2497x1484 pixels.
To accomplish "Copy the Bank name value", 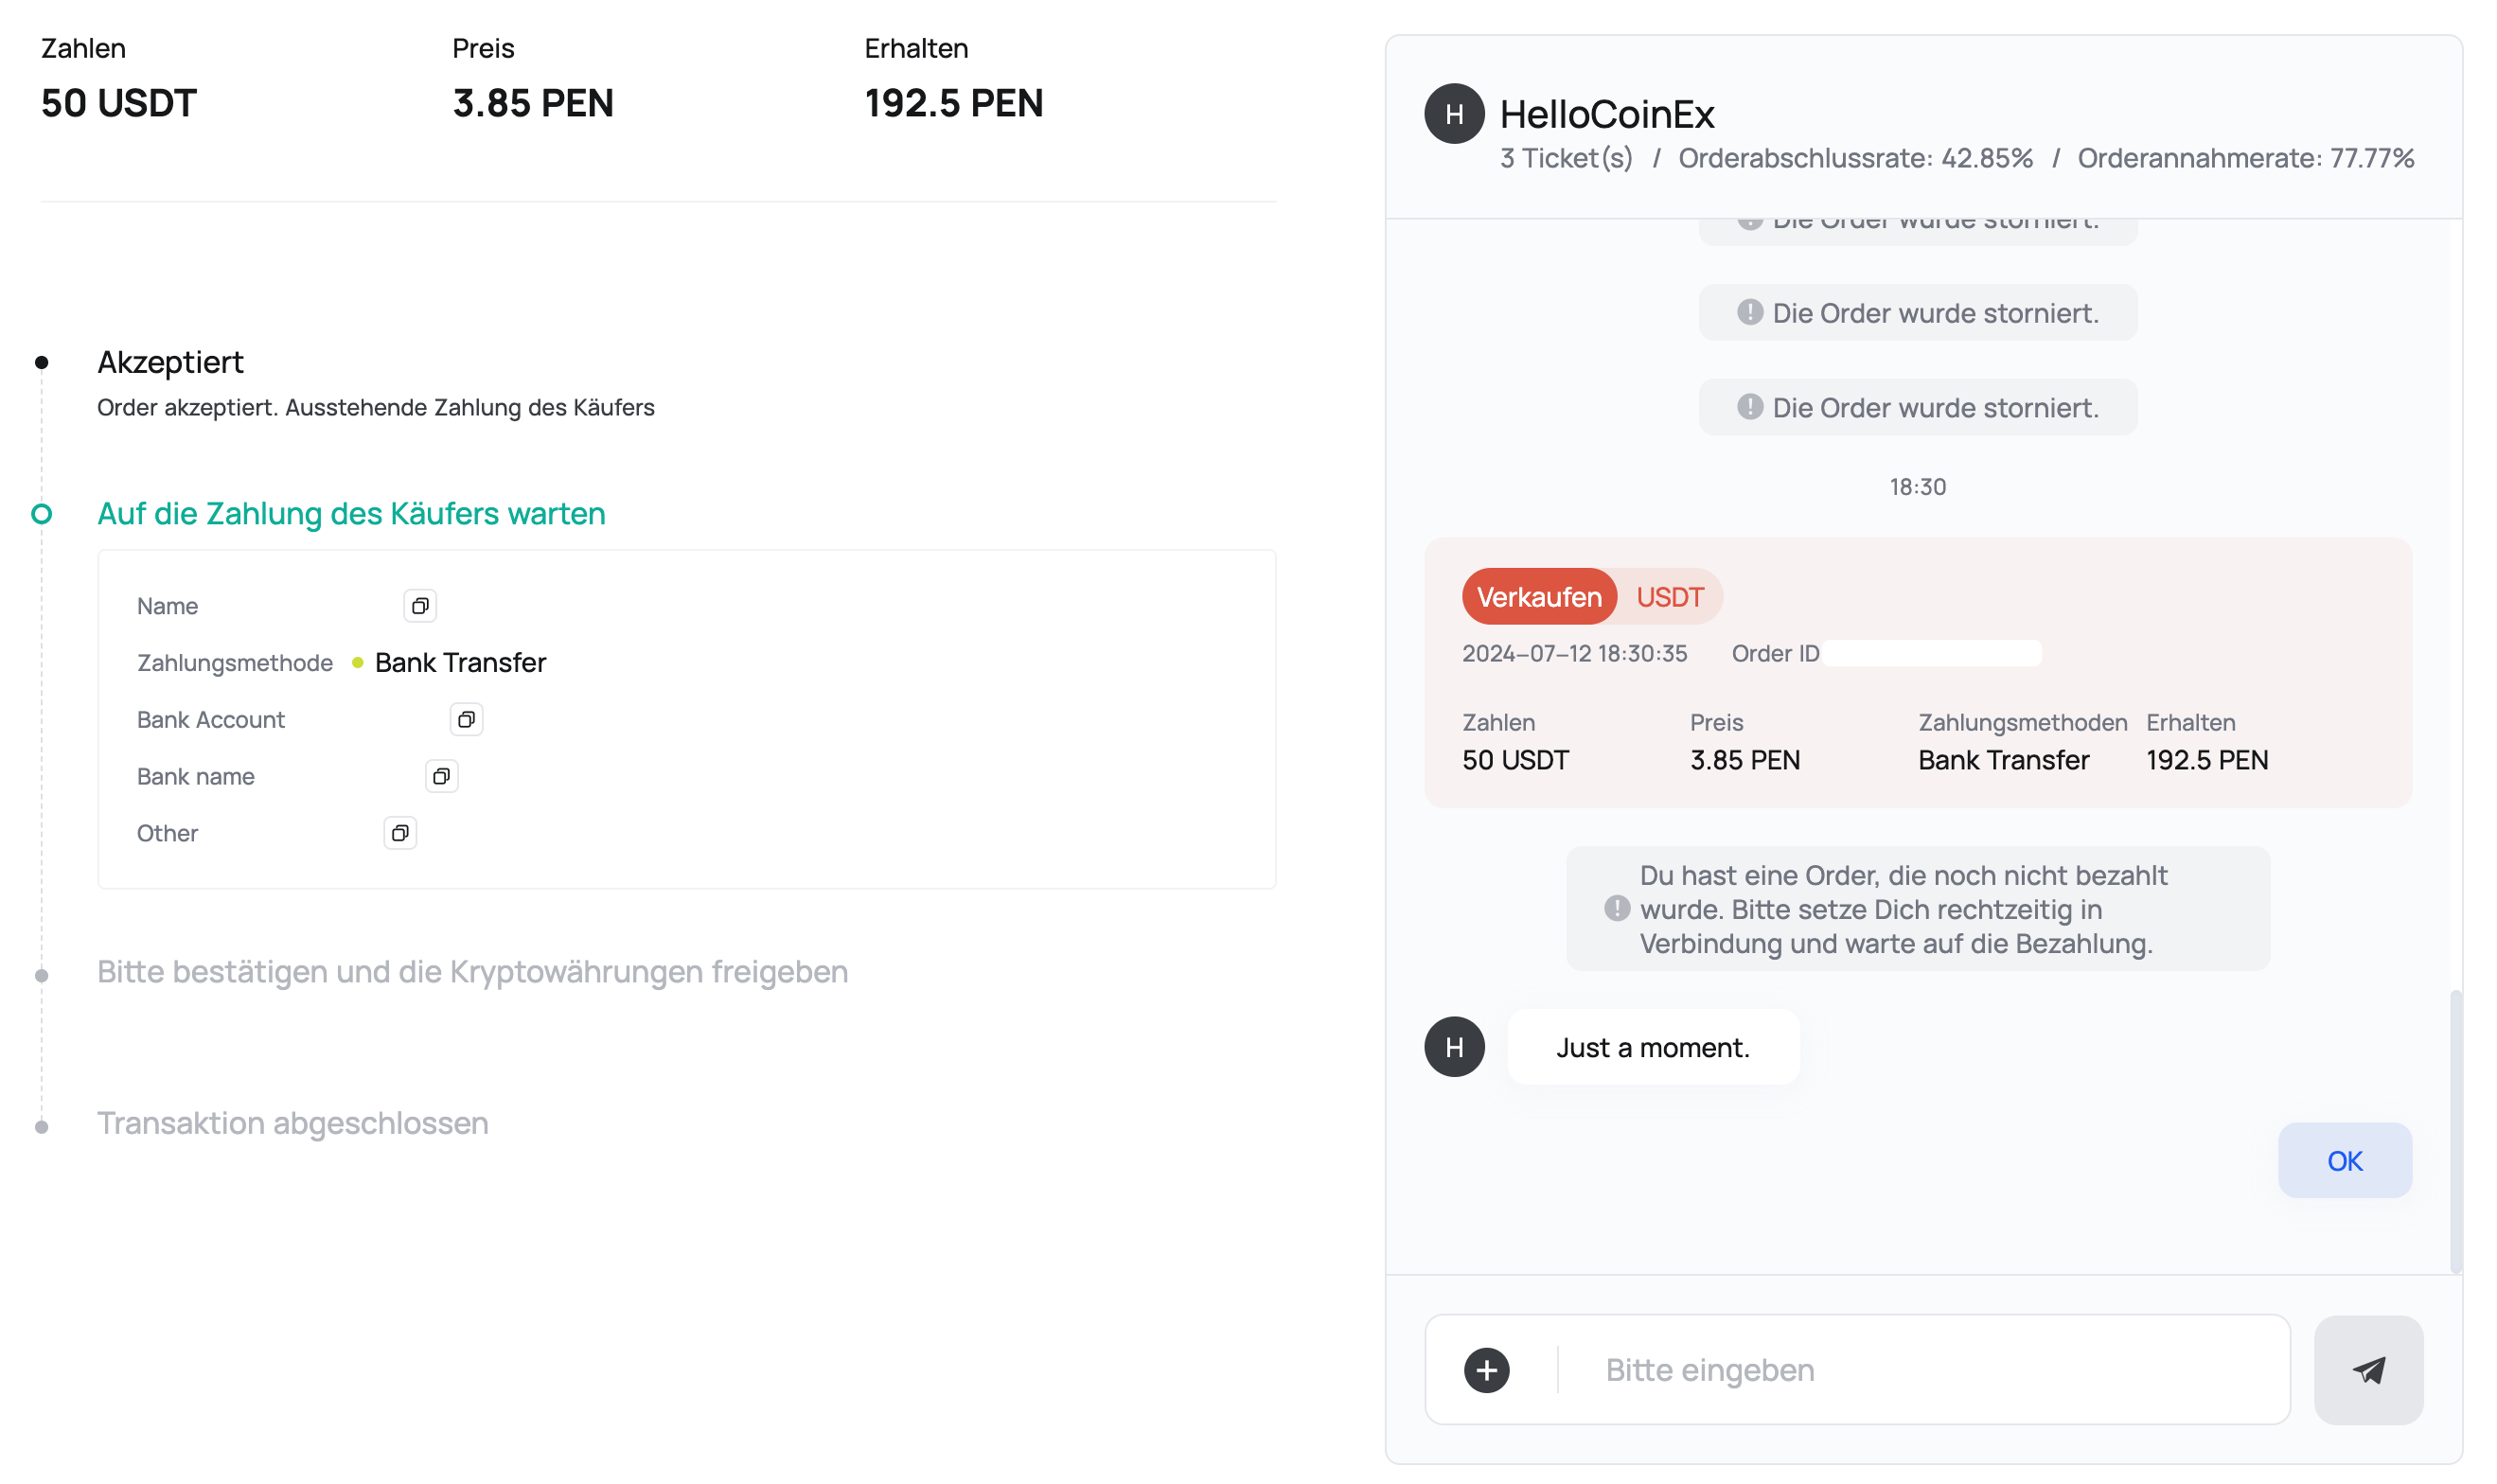I will tap(441, 777).
